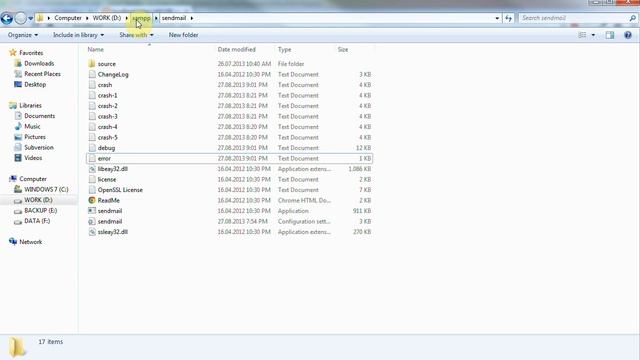Open Include in library menu
The width and height of the screenshot is (640, 360).
click(x=78, y=35)
